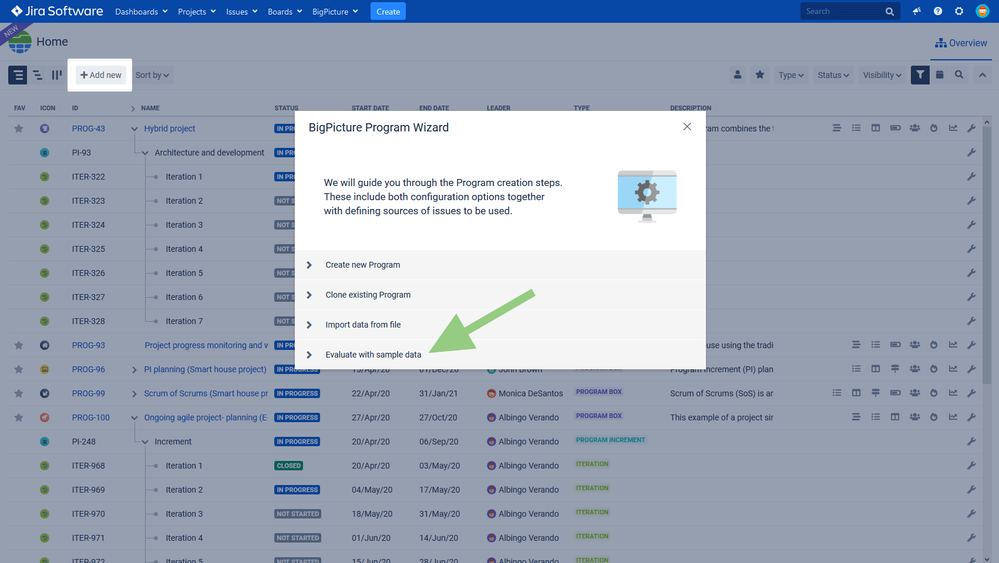
Task: Open PROG-96 ID link
Action: coord(88,369)
